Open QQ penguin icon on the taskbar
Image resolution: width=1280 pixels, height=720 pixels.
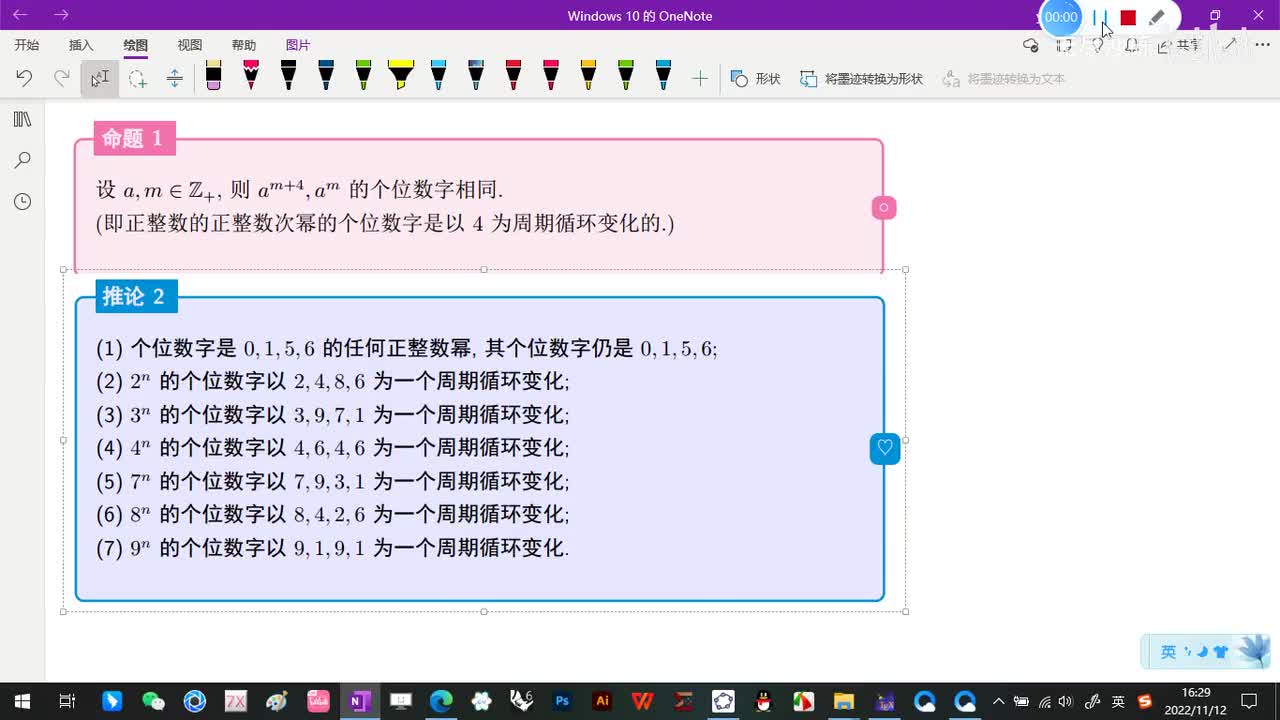point(763,701)
